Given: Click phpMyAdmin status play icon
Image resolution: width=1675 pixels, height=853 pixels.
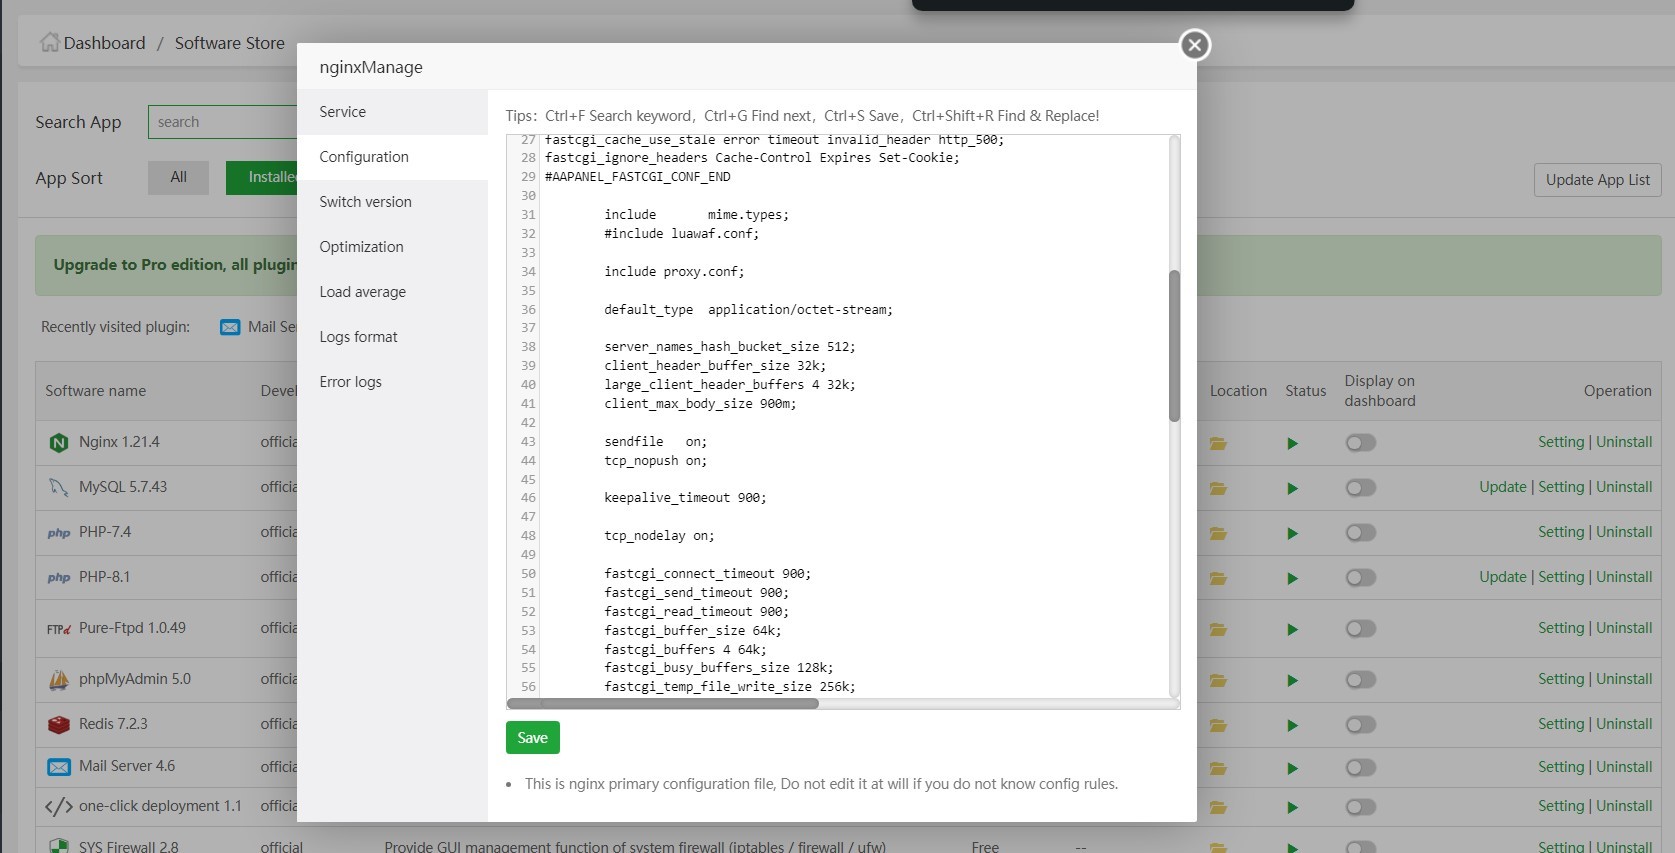Looking at the screenshot, I should coord(1292,680).
